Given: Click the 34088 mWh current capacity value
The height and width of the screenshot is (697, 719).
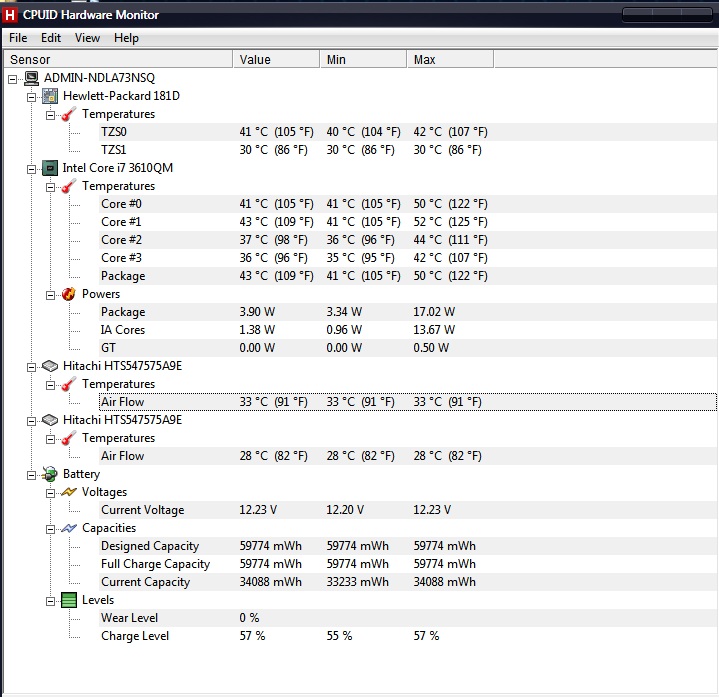Looking at the screenshot, I should tap(271, 582).
